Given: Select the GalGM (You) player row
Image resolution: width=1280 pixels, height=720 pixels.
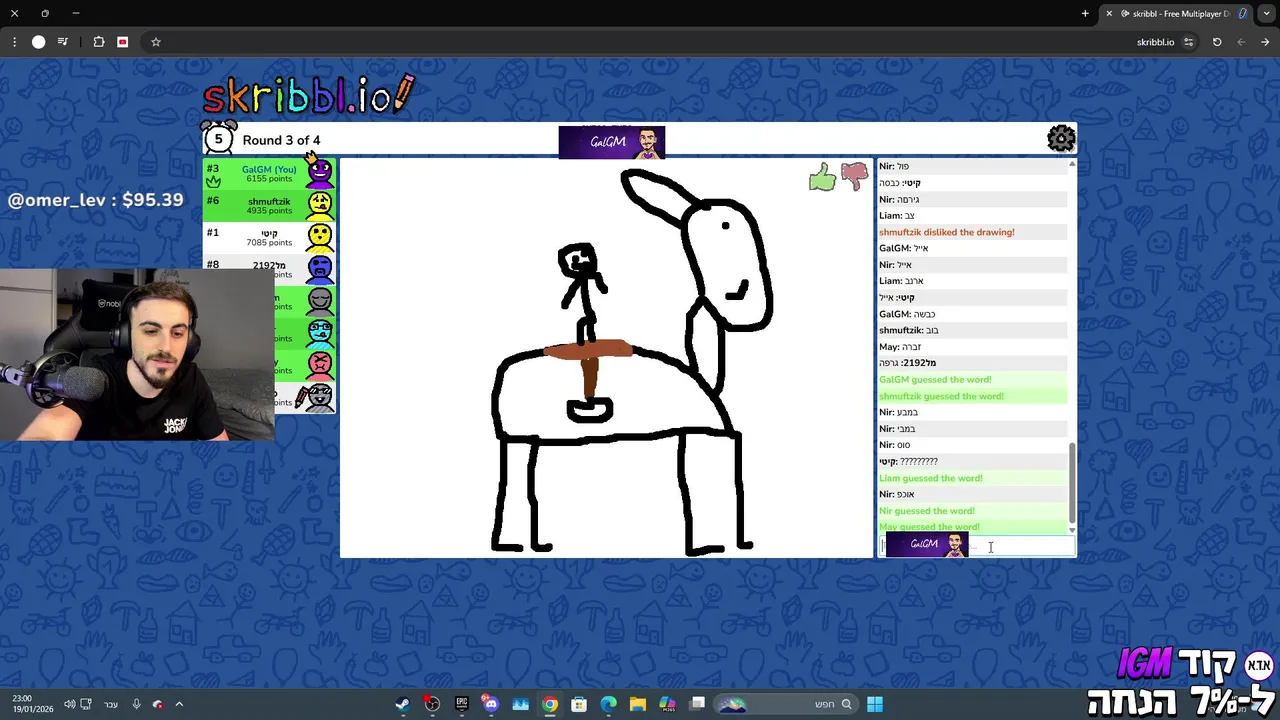Looking at the screenshot, I should pyautogui.click(x=269, y=174).
